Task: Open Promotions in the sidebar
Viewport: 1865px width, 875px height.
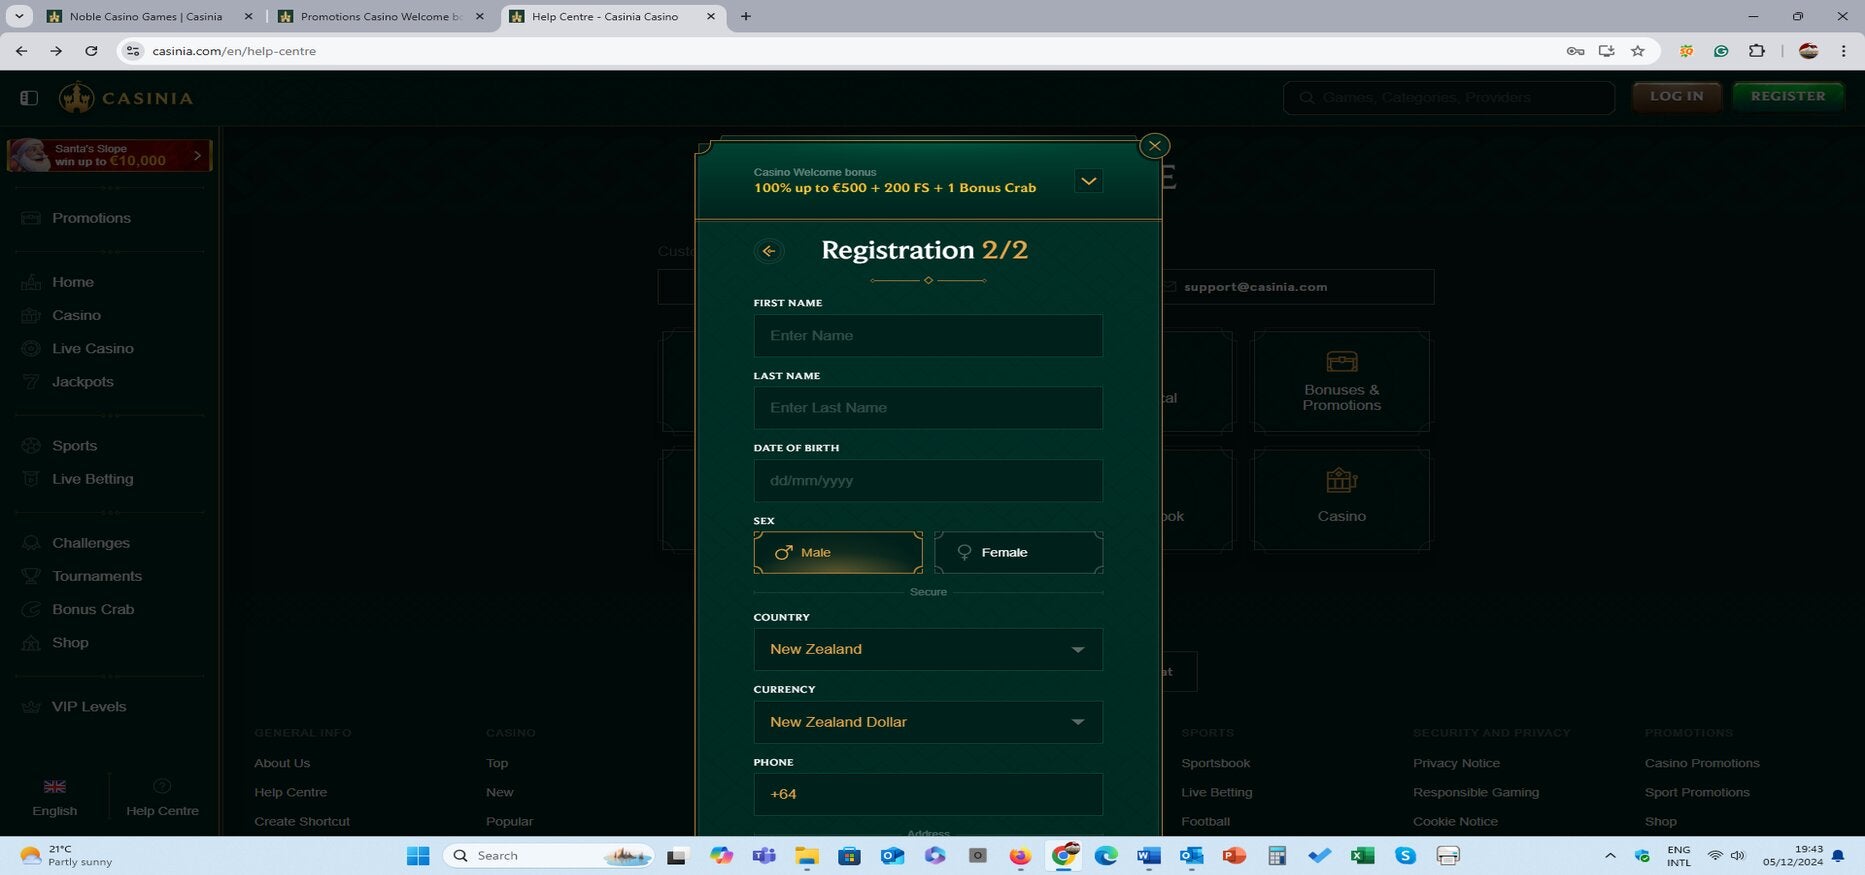Action: [x=91, y=218]
